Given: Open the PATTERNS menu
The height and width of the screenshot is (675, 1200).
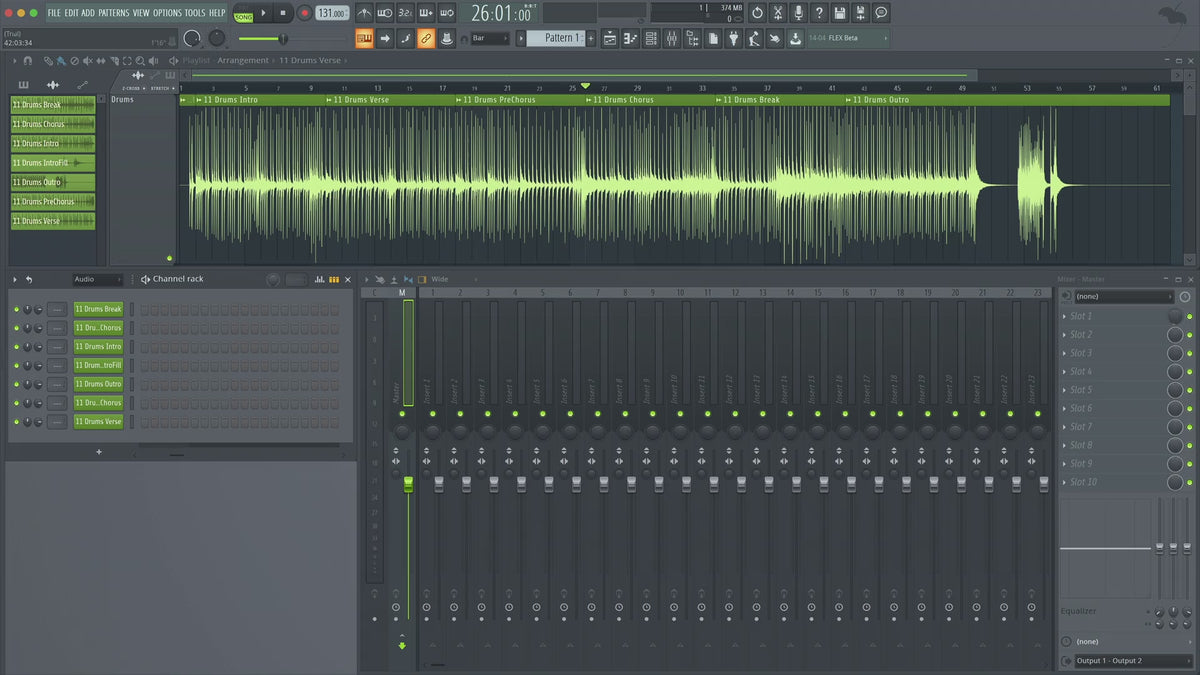Looking at the screenshot, I should pyautogui.click(x=113, y=13).
